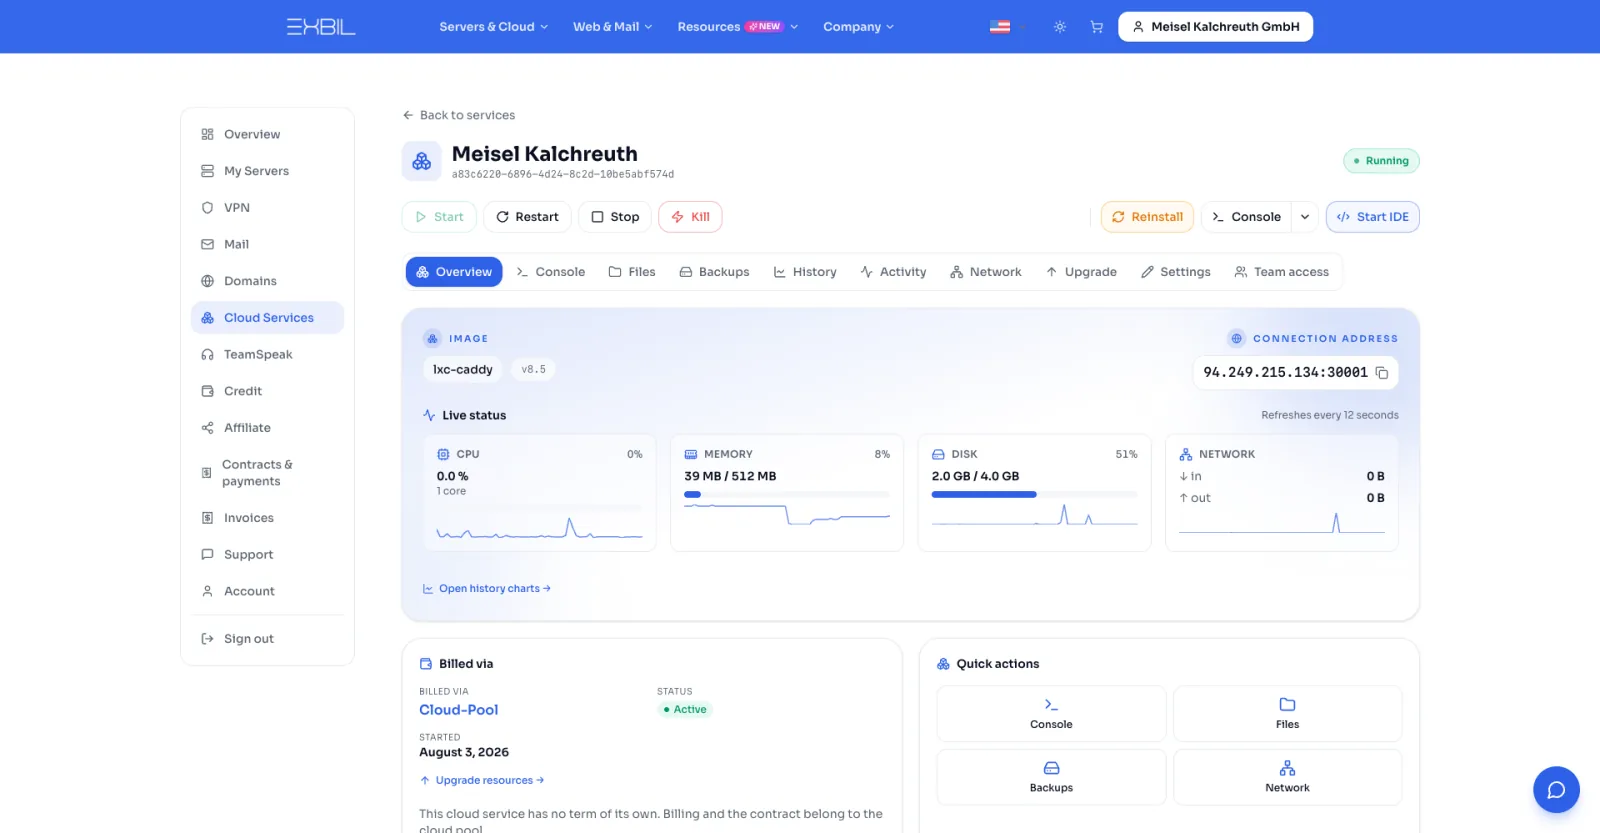Open VPN in the sidebar

point(267,208)
